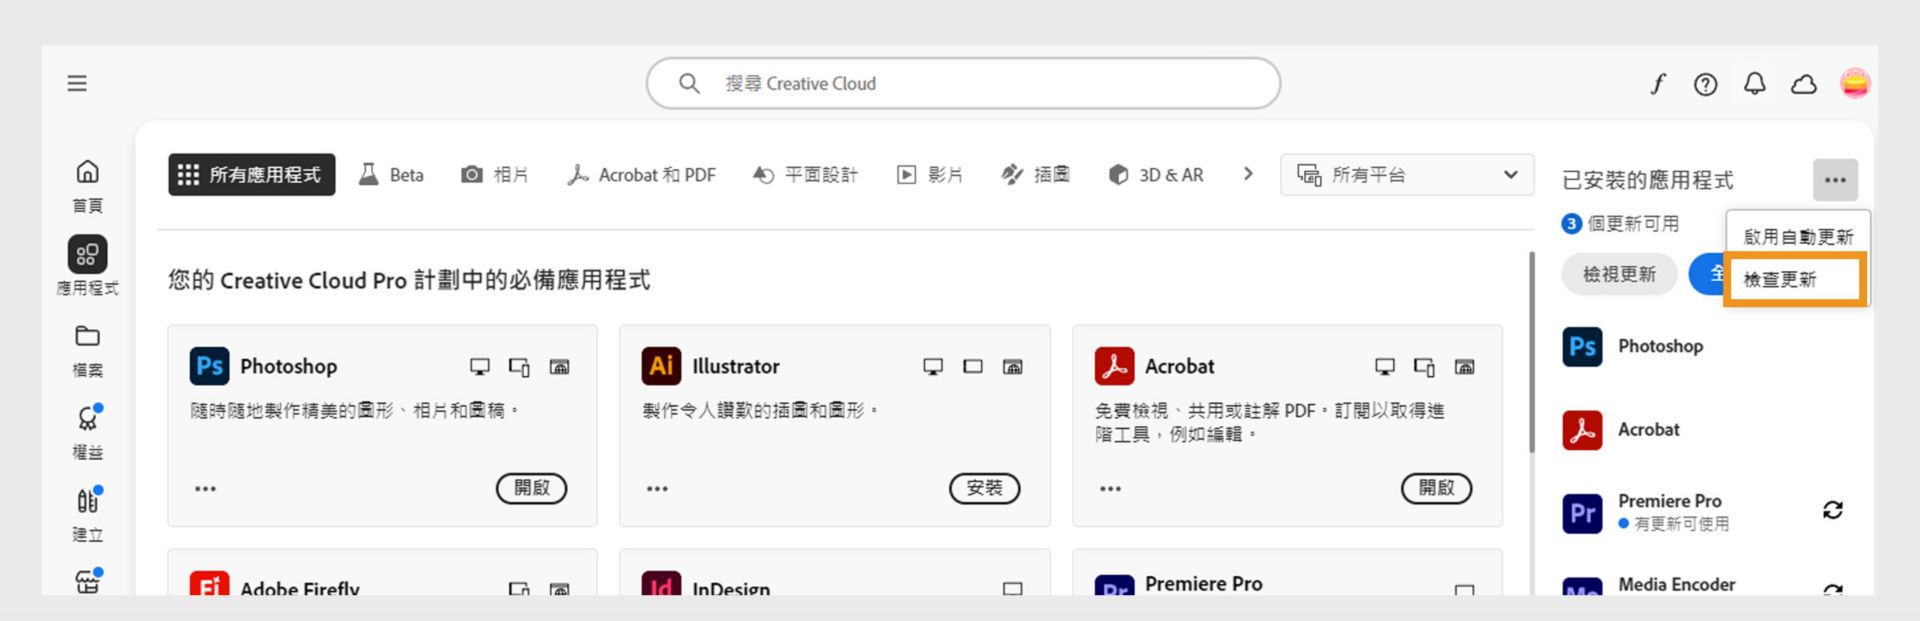The width and height of the screenshot is (1920, 621).
Task: Click Acrobat card web platform icon
Action: click(x=1465, y=367)
